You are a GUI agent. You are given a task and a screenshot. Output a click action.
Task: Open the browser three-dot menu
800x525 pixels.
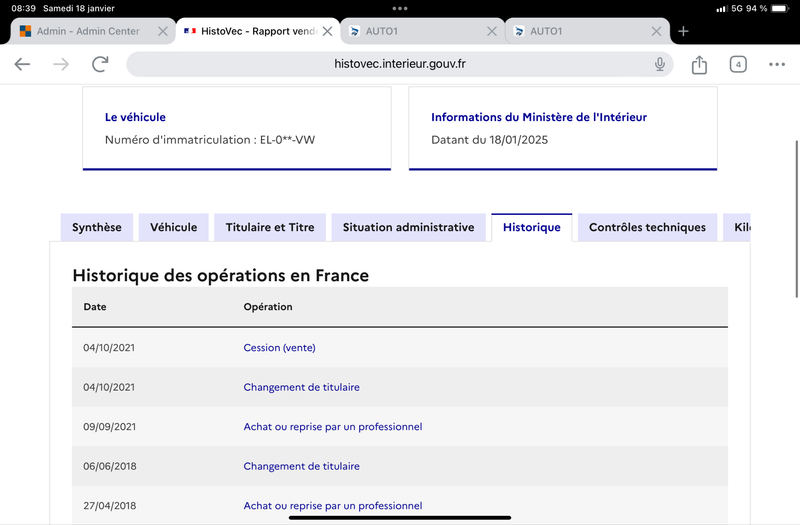(777, 64)
